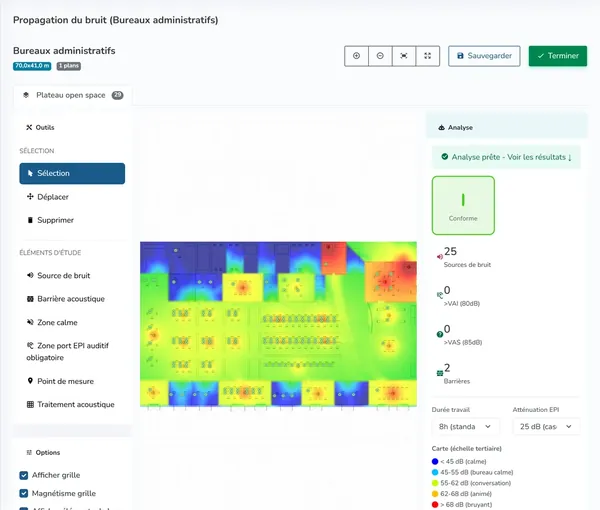Image resolution: width=600 pixels, height=510 pixels.
Task: Click the Bureaux administratifs heading
Action: pos(64,51)
